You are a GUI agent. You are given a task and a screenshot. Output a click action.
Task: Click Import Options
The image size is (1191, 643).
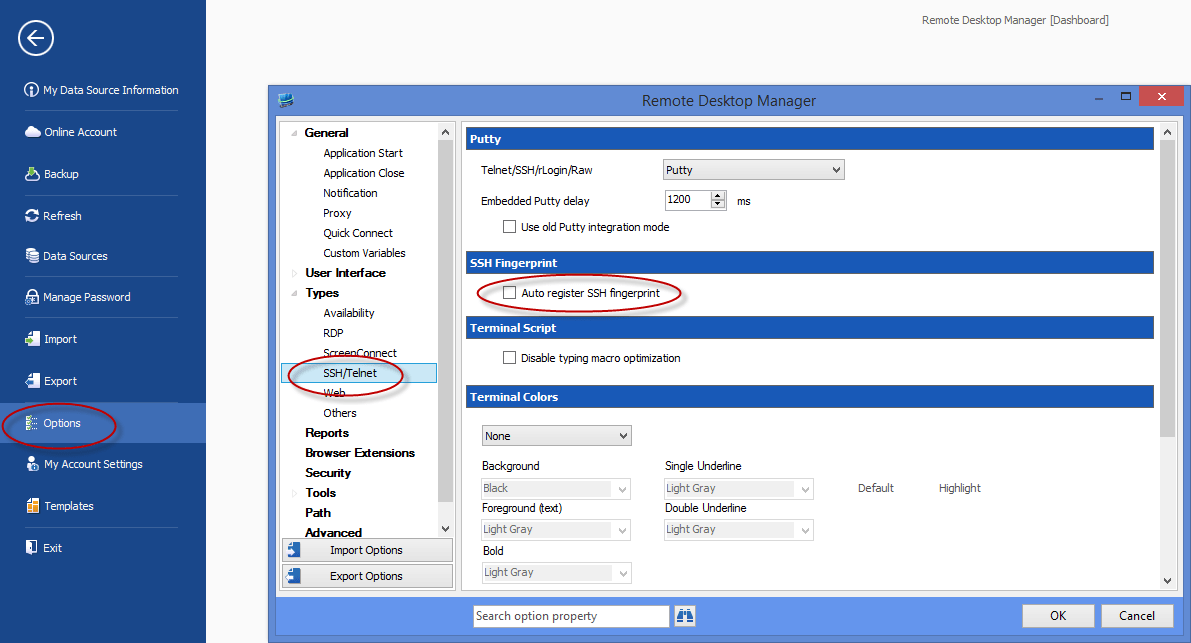coord(367,549)
